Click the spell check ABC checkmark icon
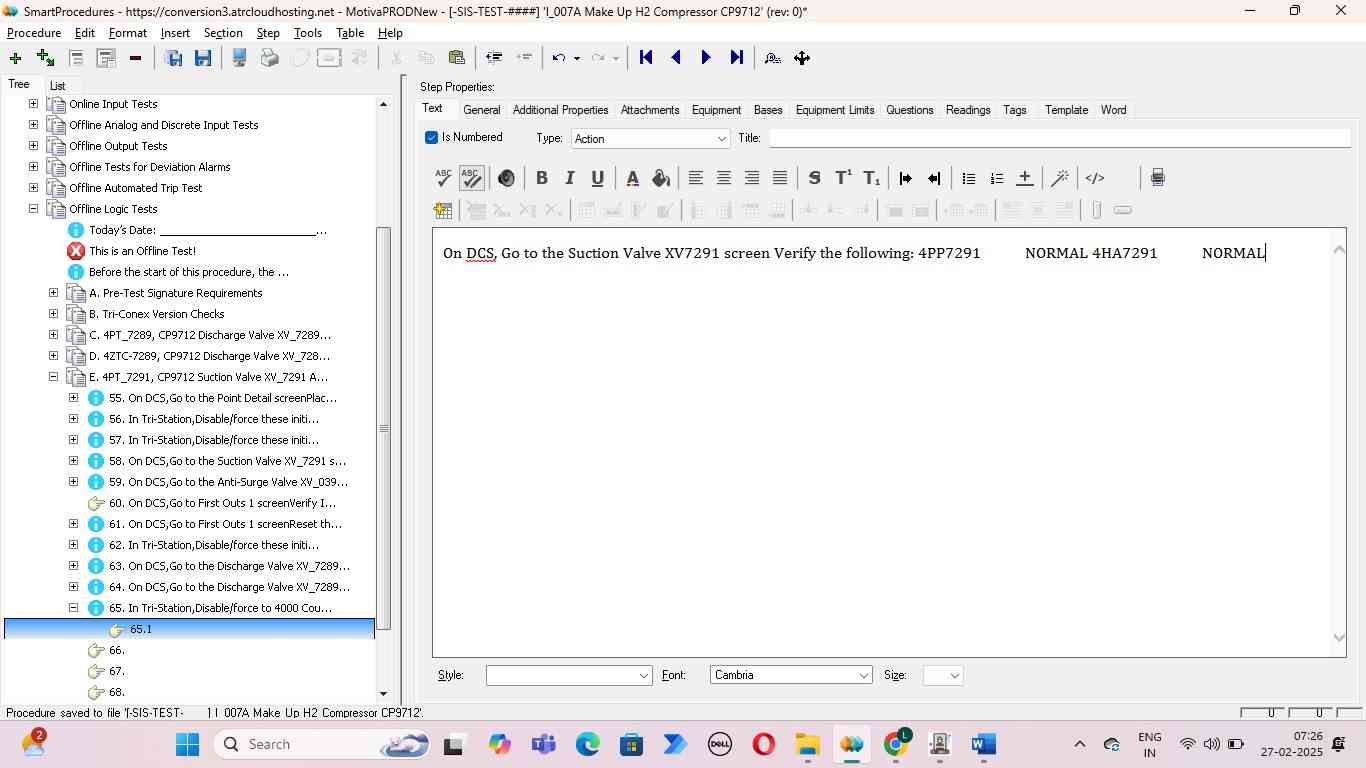The image size is (1366, 768). tap(443, 178)
